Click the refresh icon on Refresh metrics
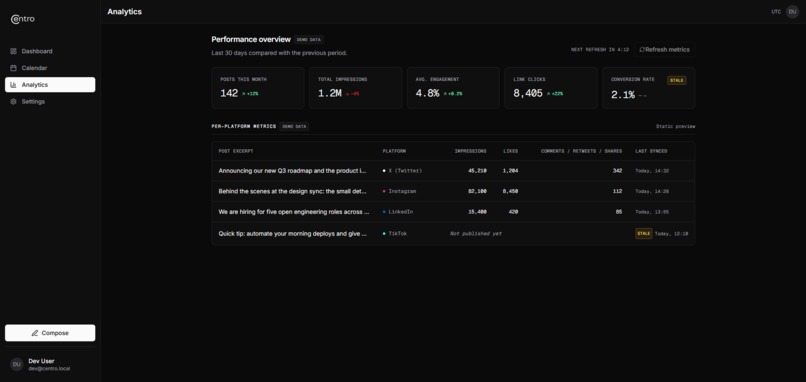This screenshot has width=806, height=382. (x=642, y=50)
